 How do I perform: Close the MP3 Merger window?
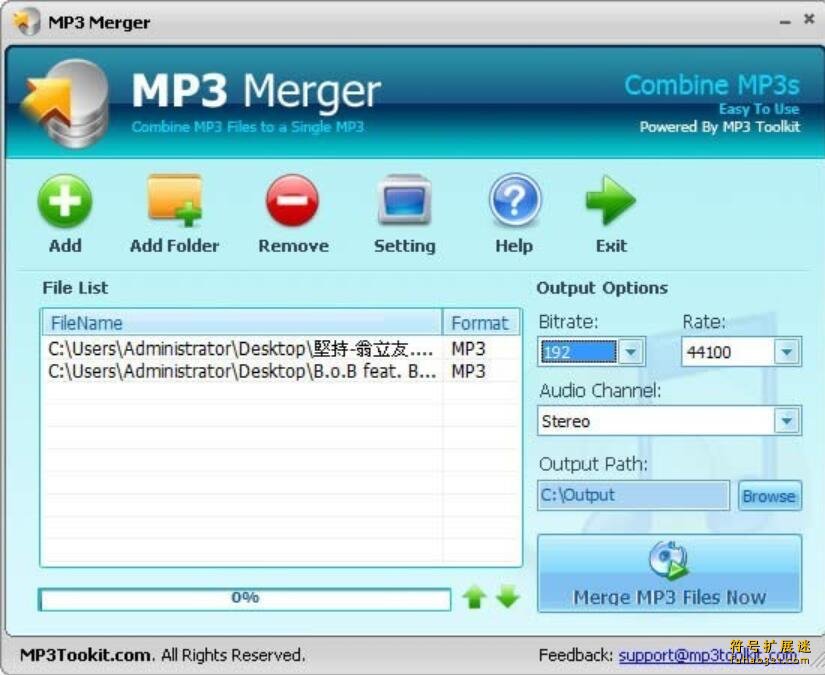coord(809,19)
